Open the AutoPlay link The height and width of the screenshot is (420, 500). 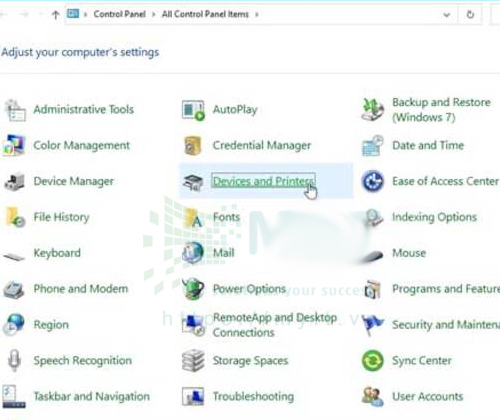point(235,110)
